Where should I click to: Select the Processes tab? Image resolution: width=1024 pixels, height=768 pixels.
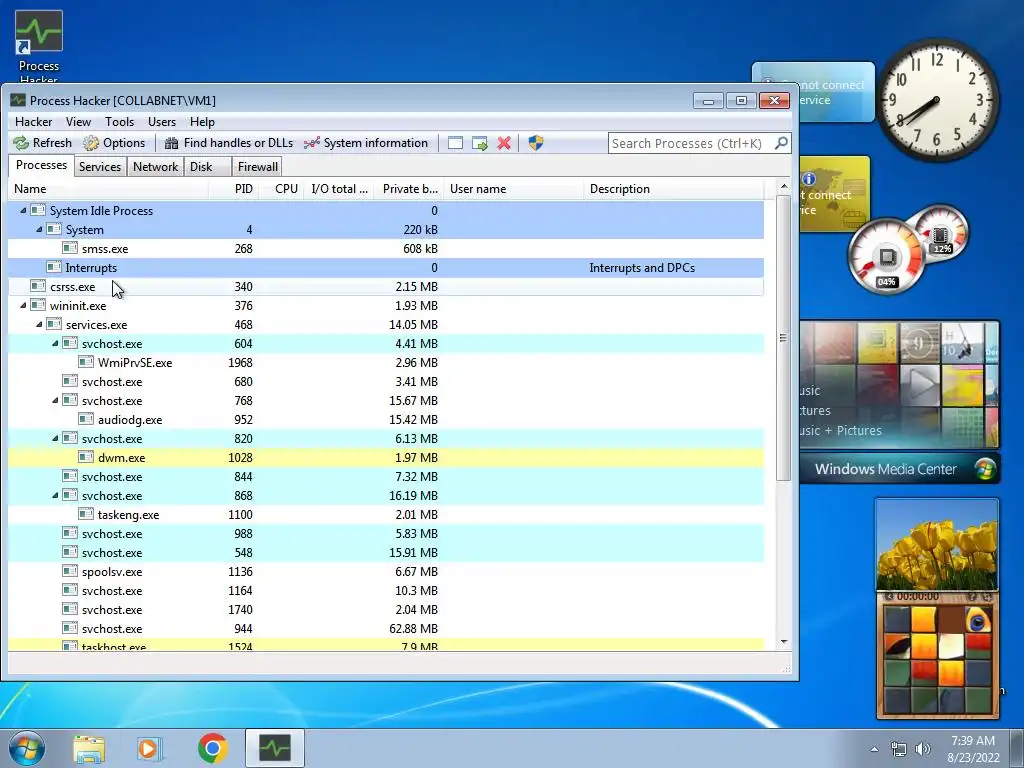point(41,165)
